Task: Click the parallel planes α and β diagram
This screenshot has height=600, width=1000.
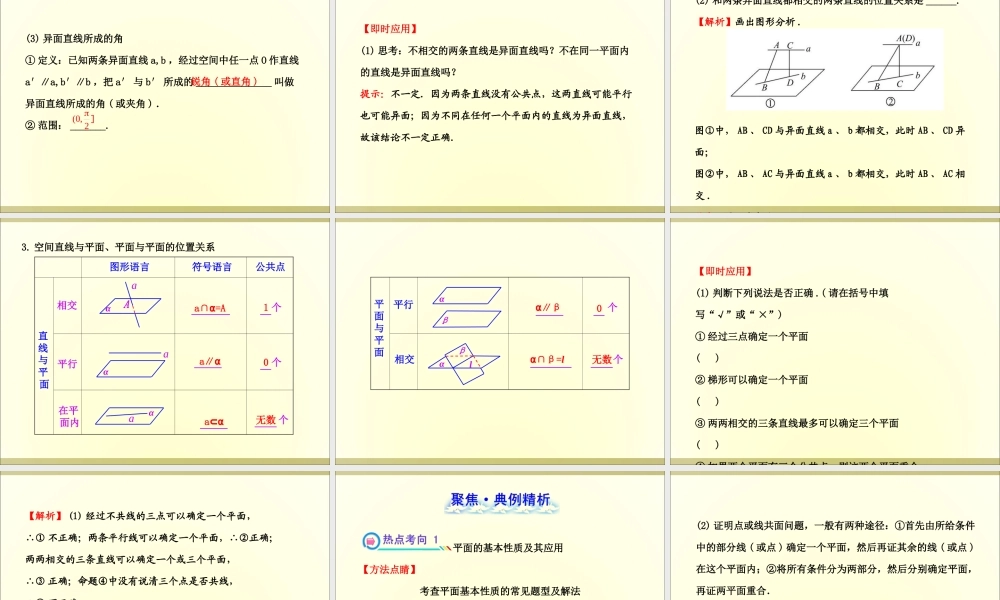Action: (x=466, y=307)
